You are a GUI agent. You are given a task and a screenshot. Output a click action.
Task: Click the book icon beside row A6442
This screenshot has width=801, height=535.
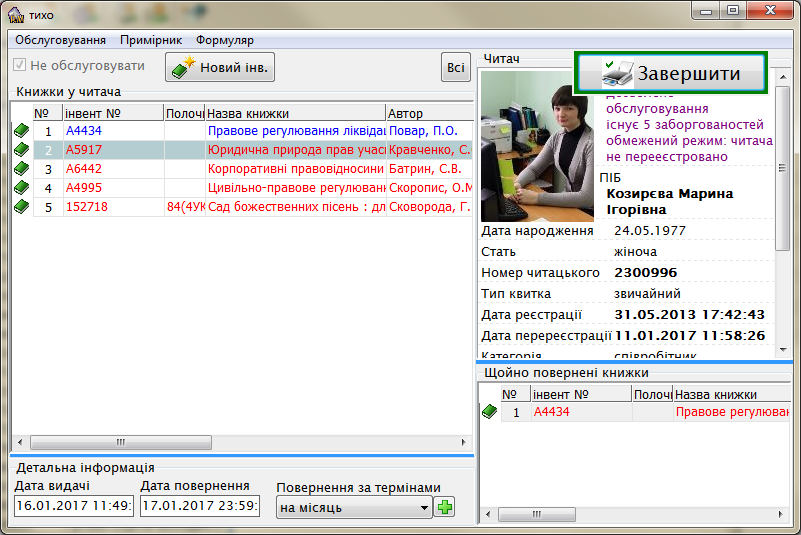21,169
